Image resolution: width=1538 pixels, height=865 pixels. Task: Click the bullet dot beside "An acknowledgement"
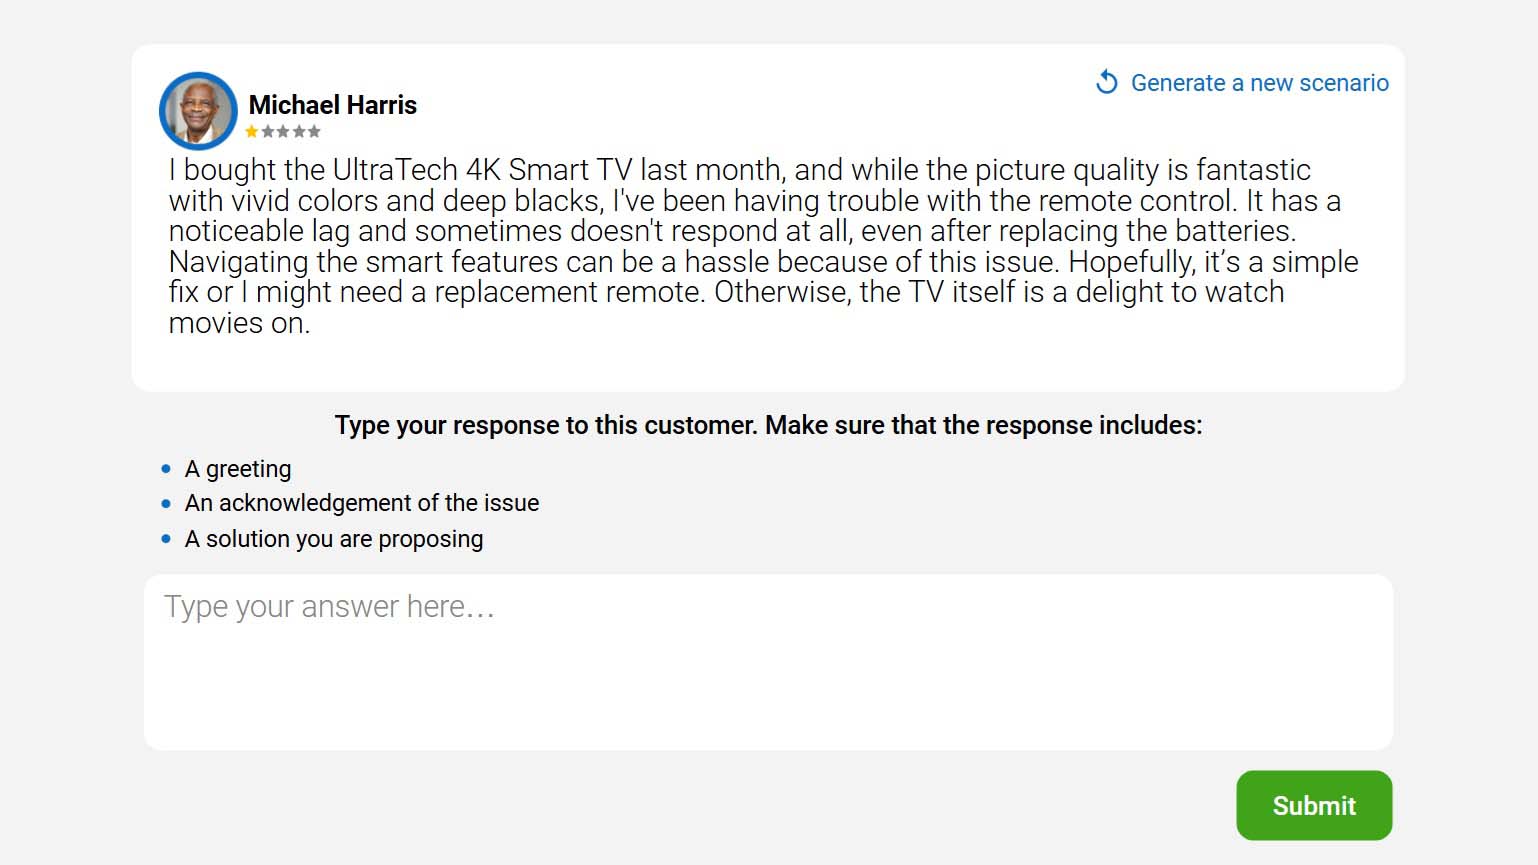pos(166,503)
